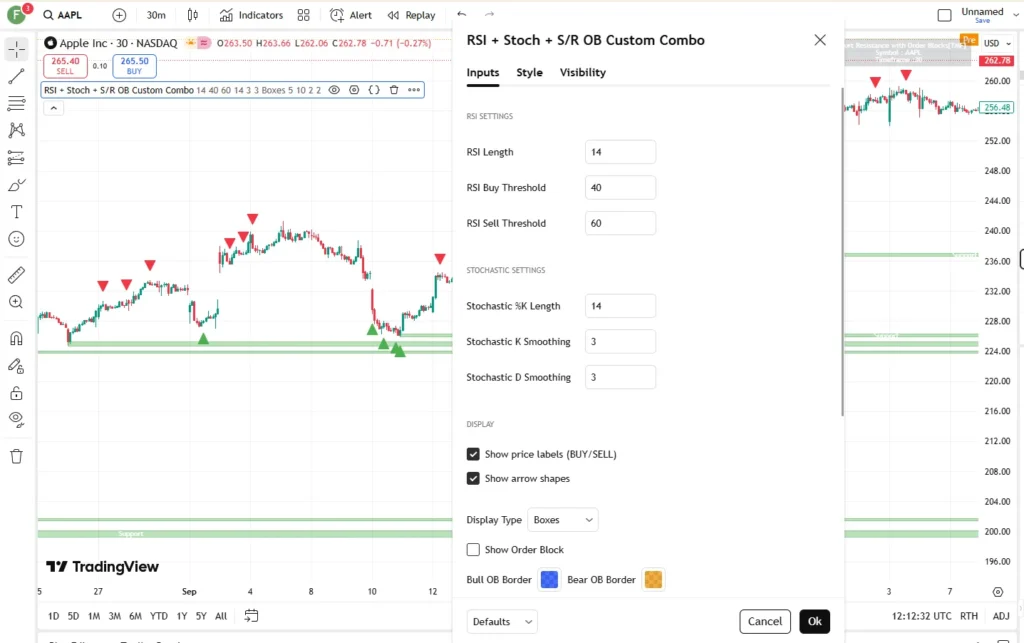1024x643 pixels.
Task: Click the Stochastic %K Length field
Action: tap(620, 306)
